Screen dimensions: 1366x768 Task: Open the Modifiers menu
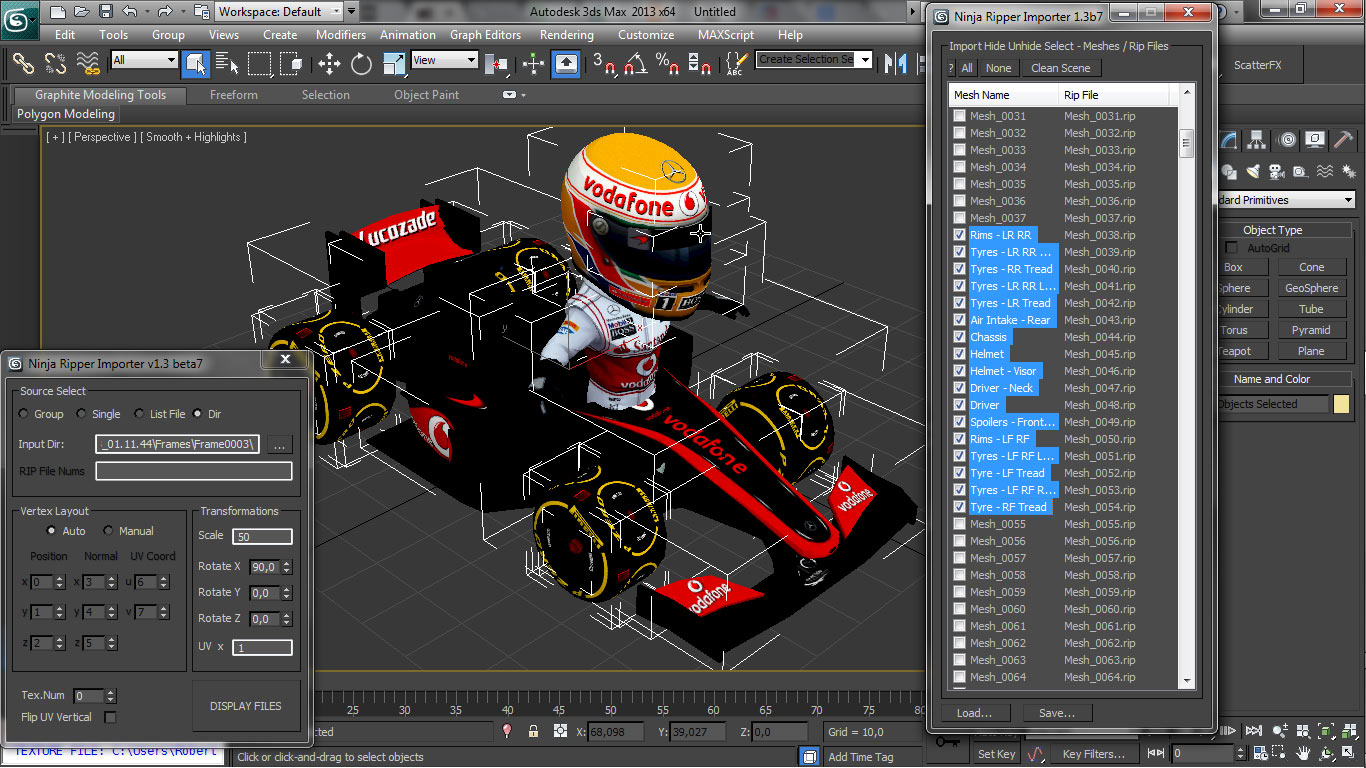pyautogui.click(x=340, y=35)
